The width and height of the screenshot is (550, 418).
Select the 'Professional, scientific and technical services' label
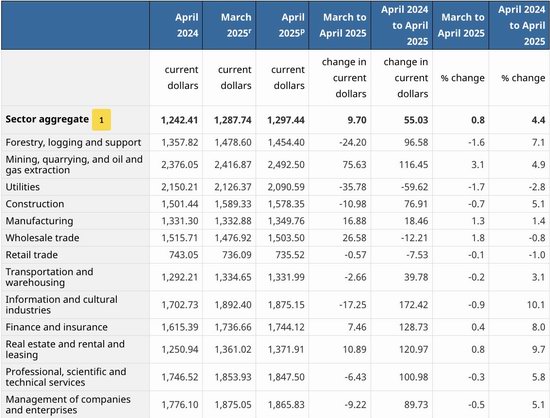click(66, 377)
